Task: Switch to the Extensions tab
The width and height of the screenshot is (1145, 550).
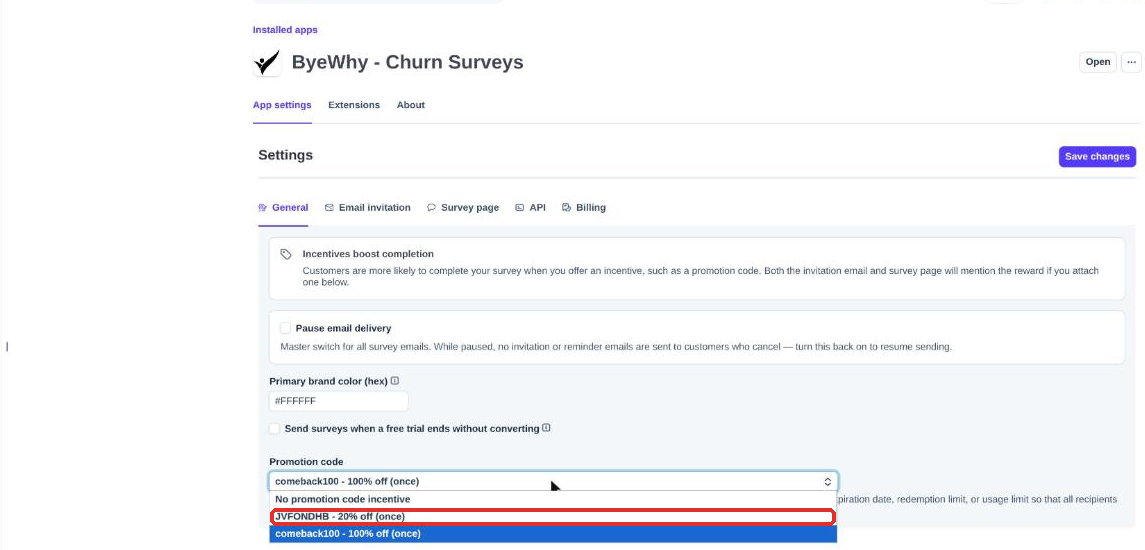Action: point(354,105)
